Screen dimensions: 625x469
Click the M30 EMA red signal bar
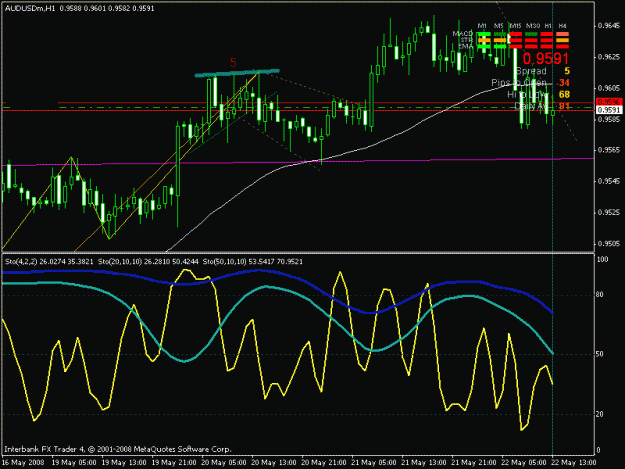click(531, 47)
